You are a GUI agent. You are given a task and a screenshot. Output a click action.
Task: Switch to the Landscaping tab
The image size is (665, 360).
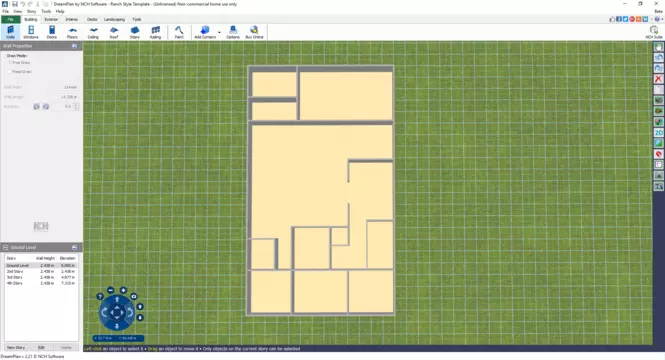(115, 20)
